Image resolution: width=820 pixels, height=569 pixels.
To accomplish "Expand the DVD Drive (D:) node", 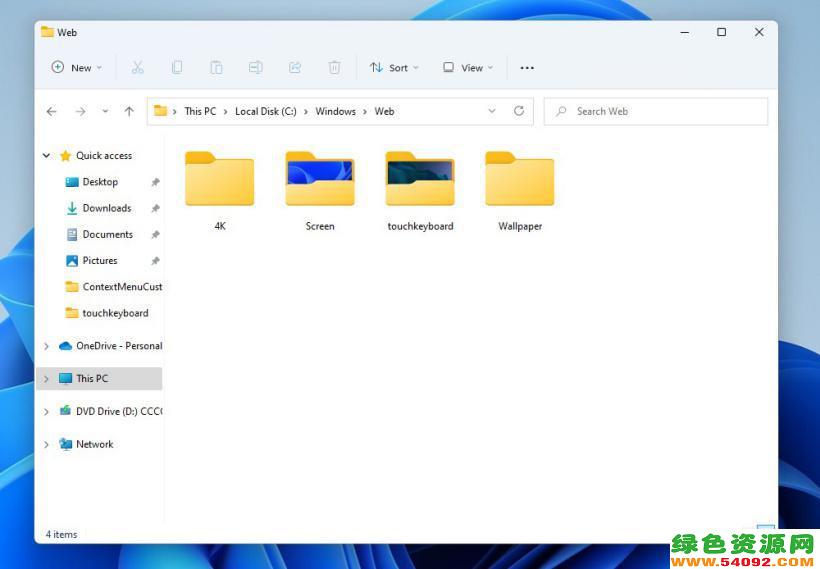I will point(47,412).
